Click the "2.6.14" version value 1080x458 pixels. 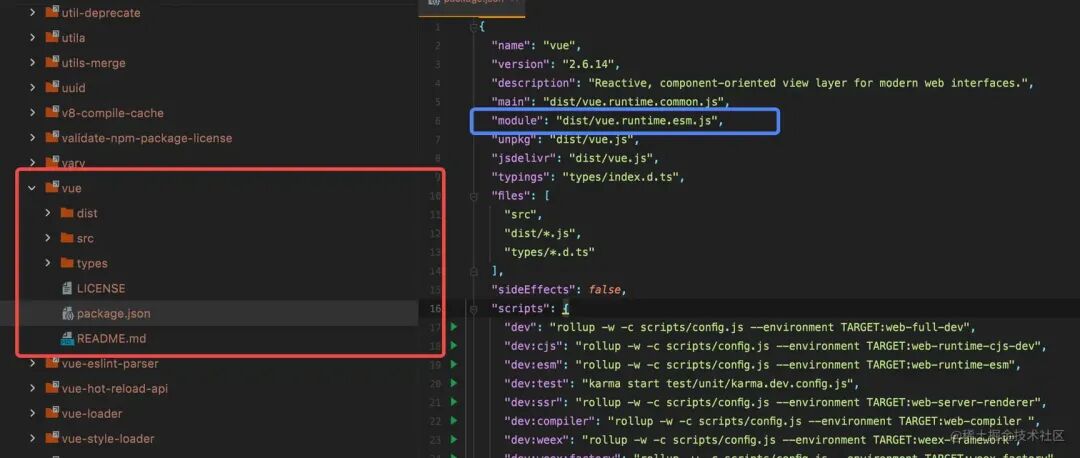[x=590, y=65]
